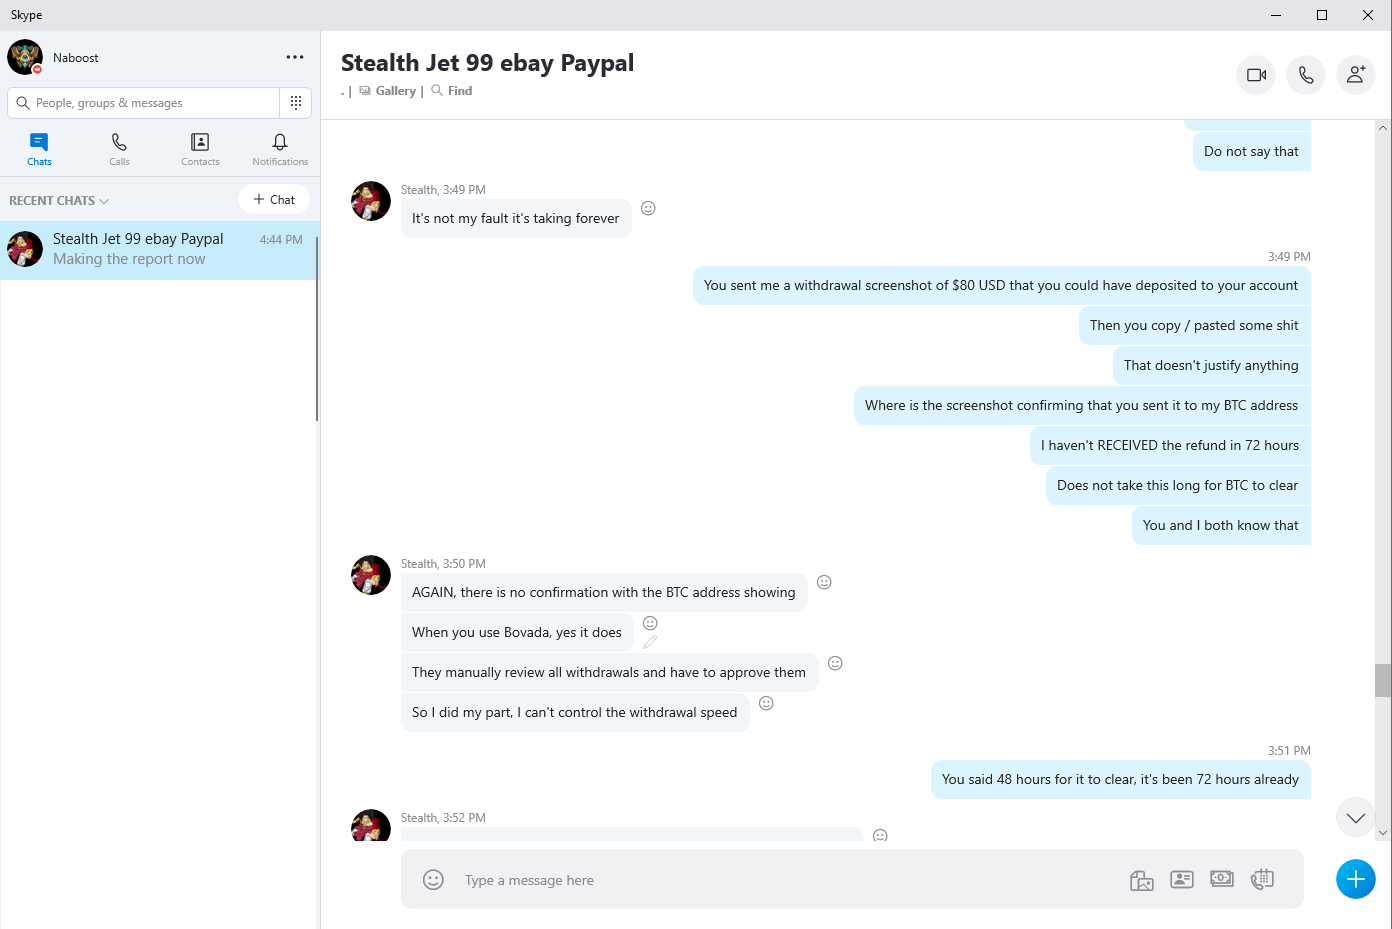Attach files or media to message
Viewport: 1392px width, 929px height.
pos(1142,880)
